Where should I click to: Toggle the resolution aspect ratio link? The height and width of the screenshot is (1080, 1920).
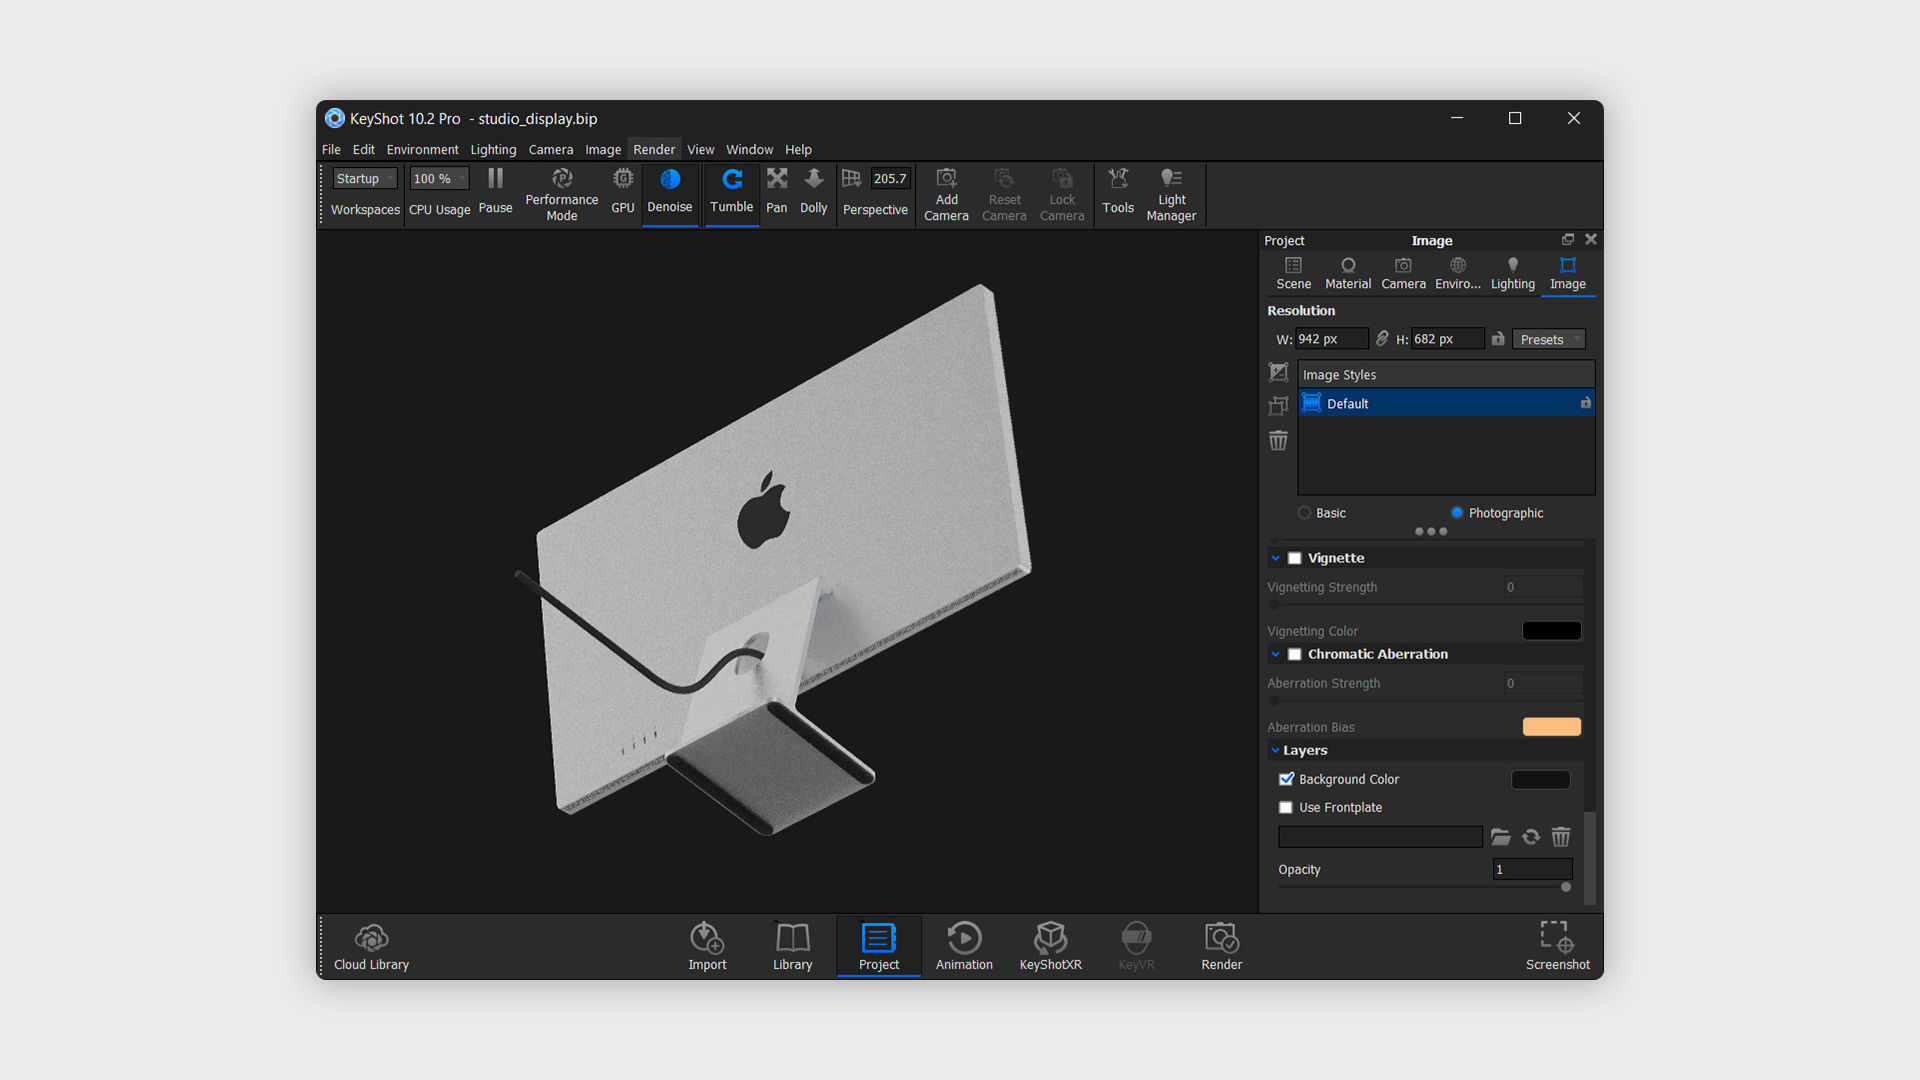1382,339
